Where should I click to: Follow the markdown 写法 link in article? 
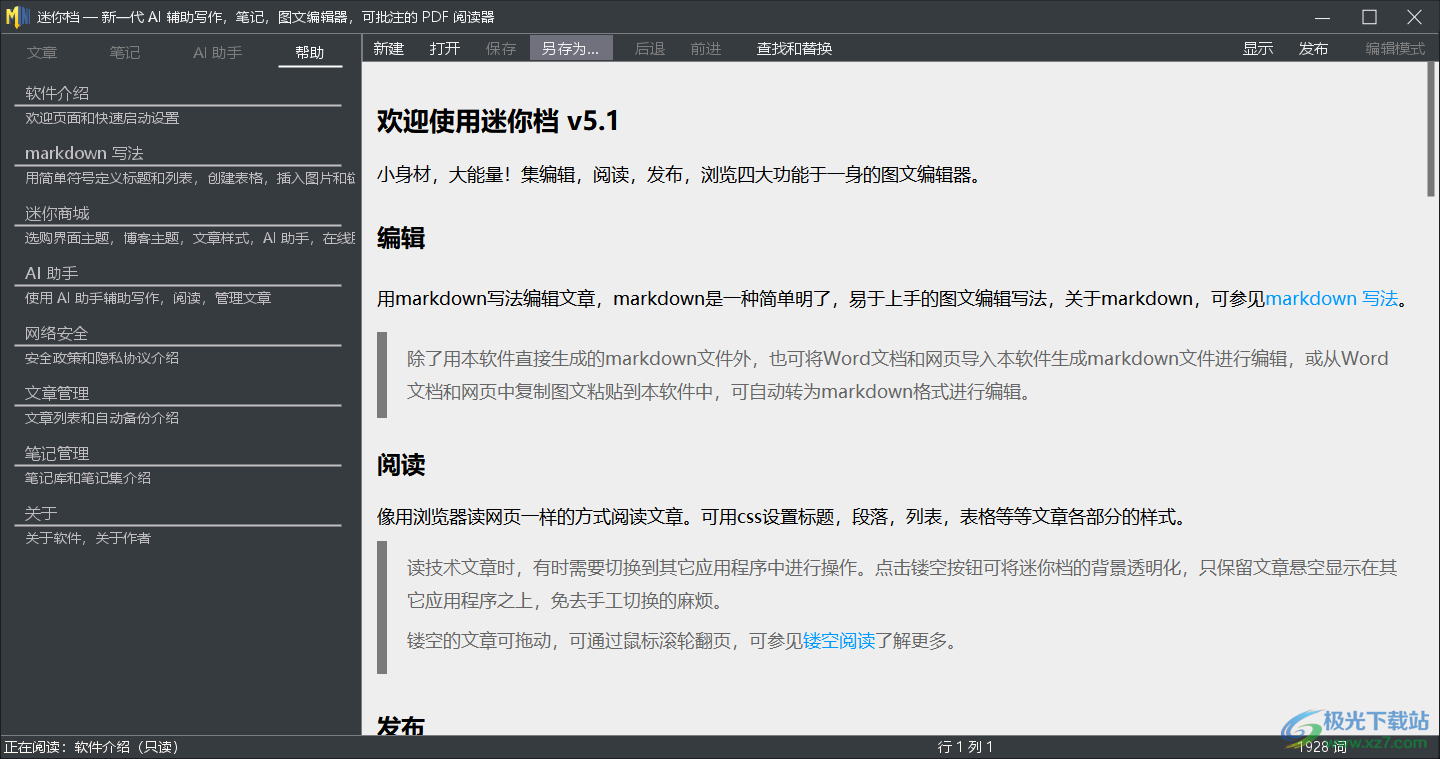(1331, 298)
